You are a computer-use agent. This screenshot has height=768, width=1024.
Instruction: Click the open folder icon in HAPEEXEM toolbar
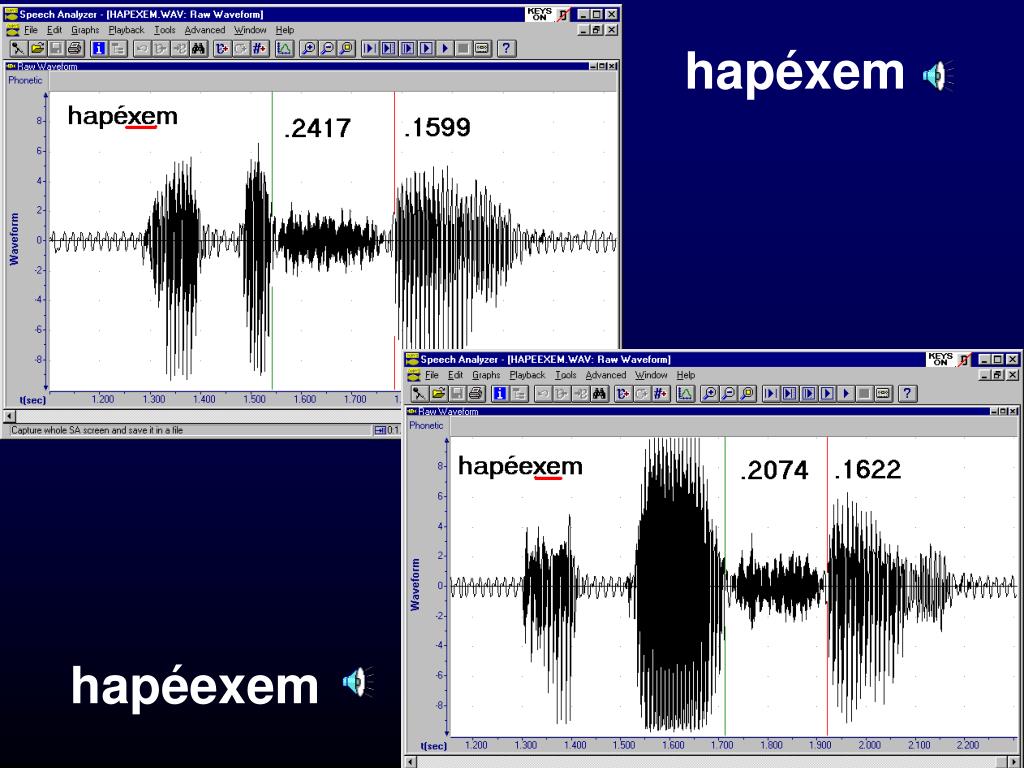[x=438, y=394]
